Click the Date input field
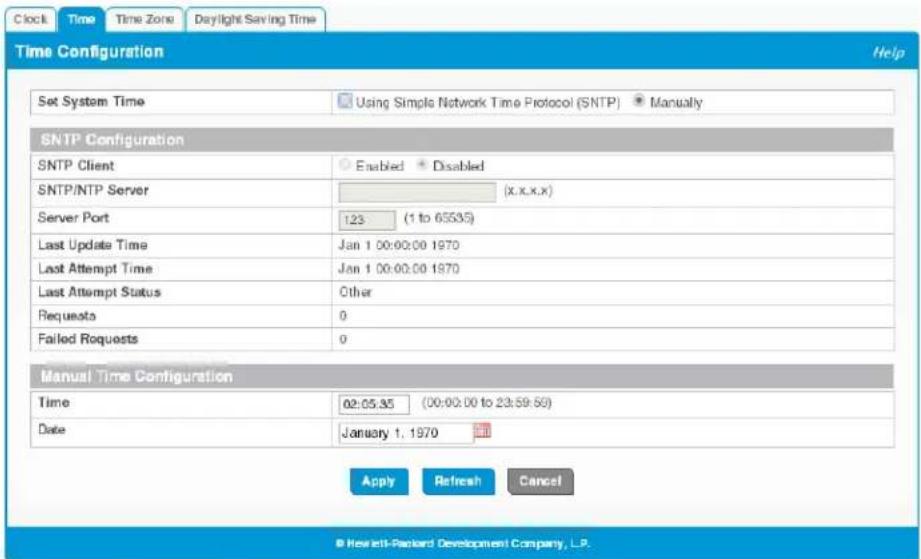This screenshot has width=921, height=559. tap(406, 433)
